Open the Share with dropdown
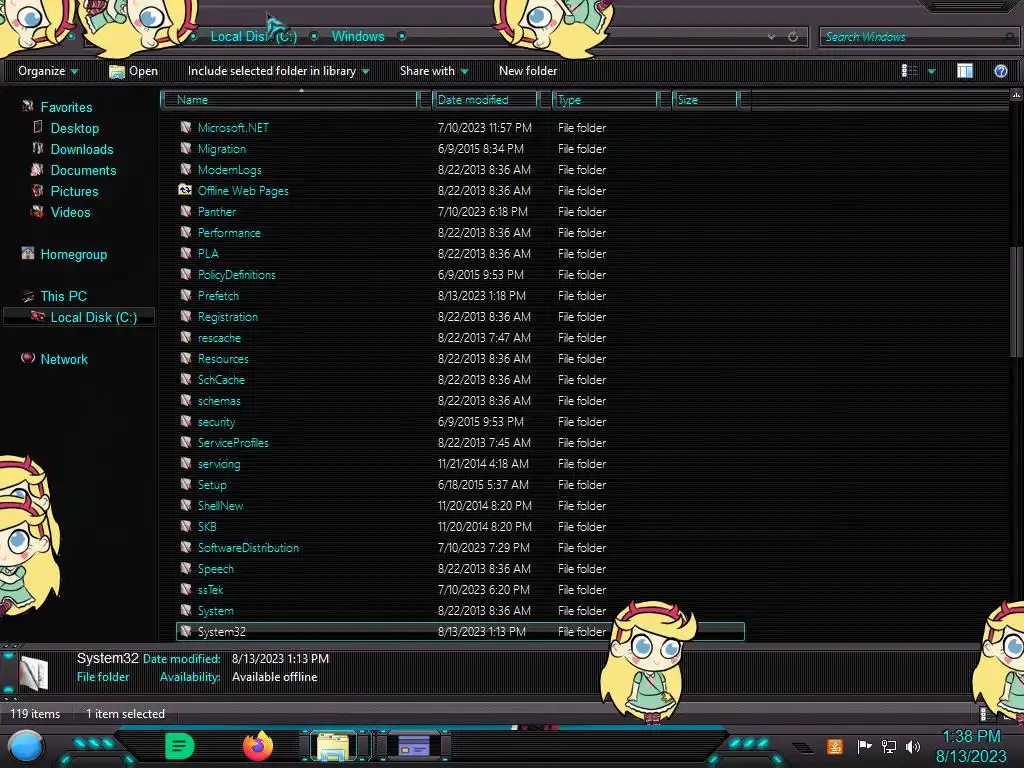Viewport: 1024px width, 768px height. (434, 71)
